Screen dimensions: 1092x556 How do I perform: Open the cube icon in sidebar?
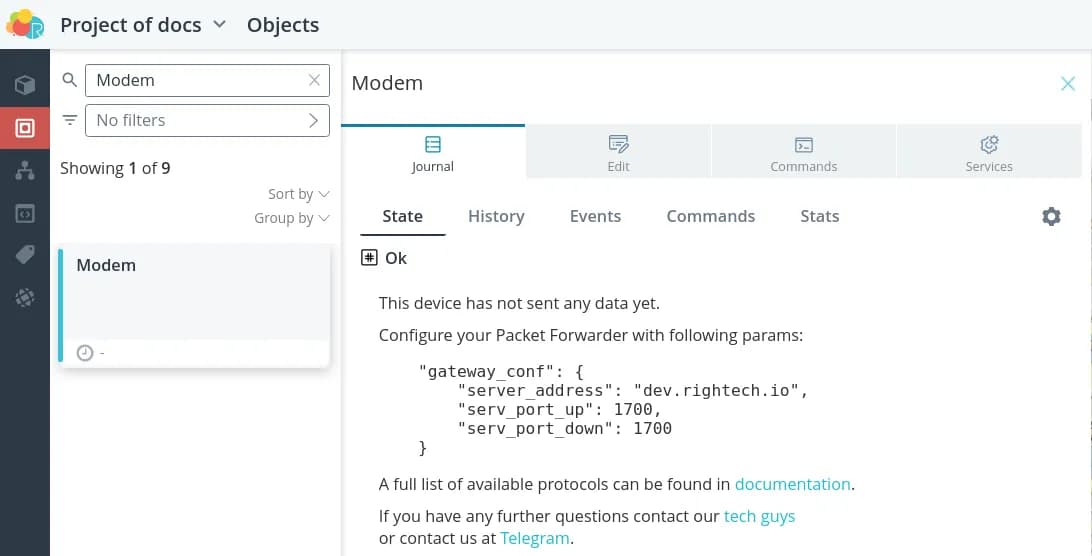click(25, 85)
